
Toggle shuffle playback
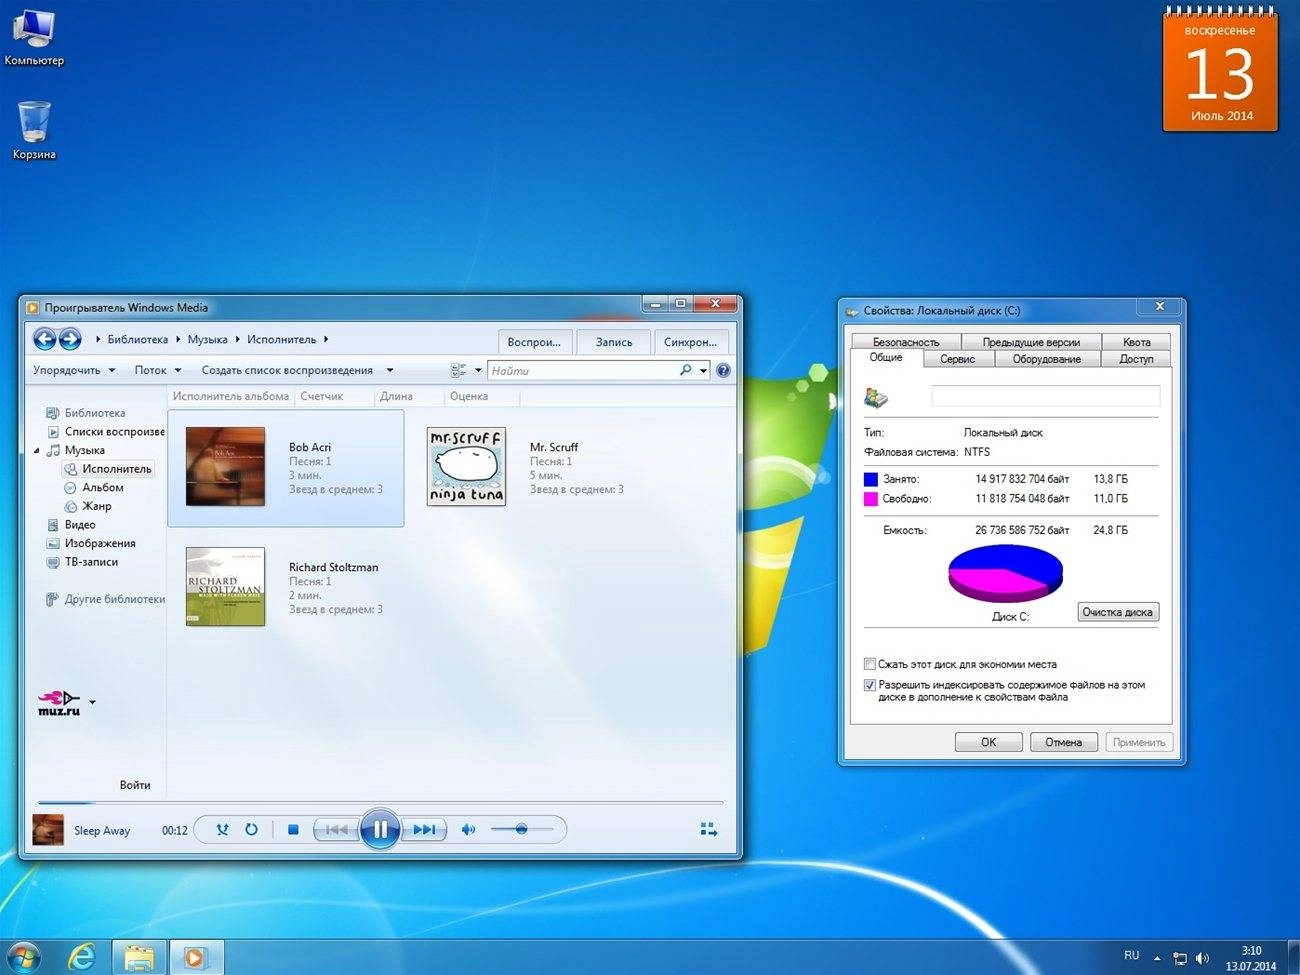pos(222,829)
